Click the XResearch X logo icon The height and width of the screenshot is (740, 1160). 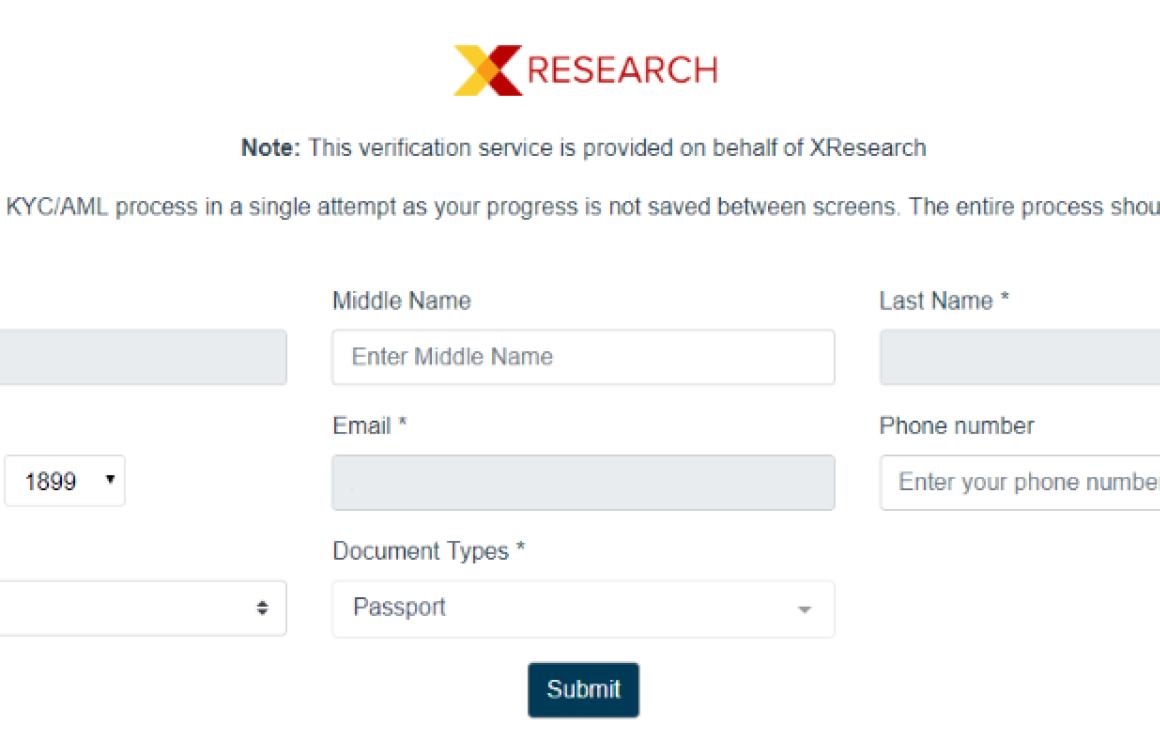pyautogui.click(x=488, y=70)
